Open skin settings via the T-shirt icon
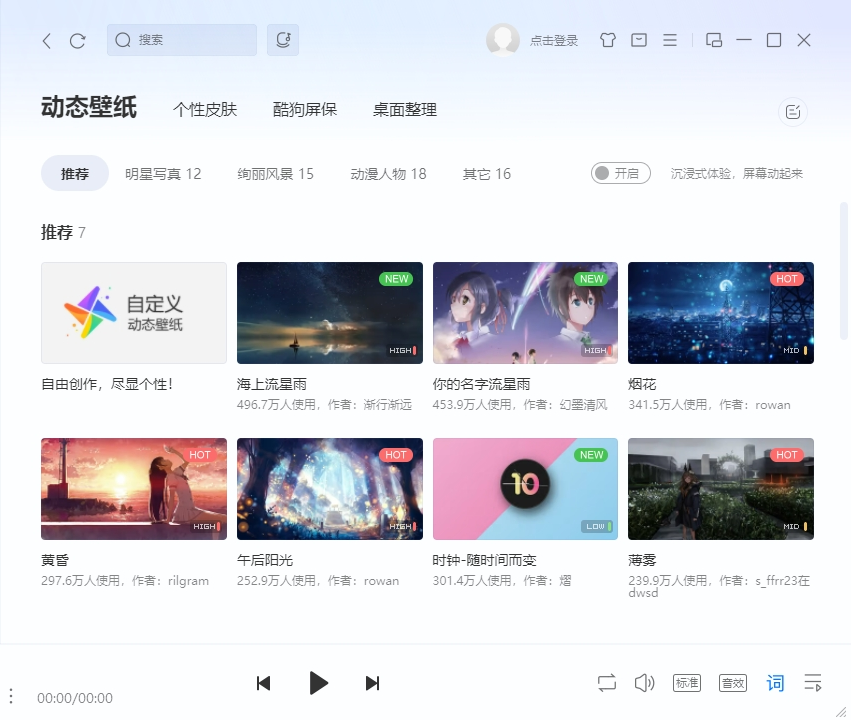 coord(607,40)
